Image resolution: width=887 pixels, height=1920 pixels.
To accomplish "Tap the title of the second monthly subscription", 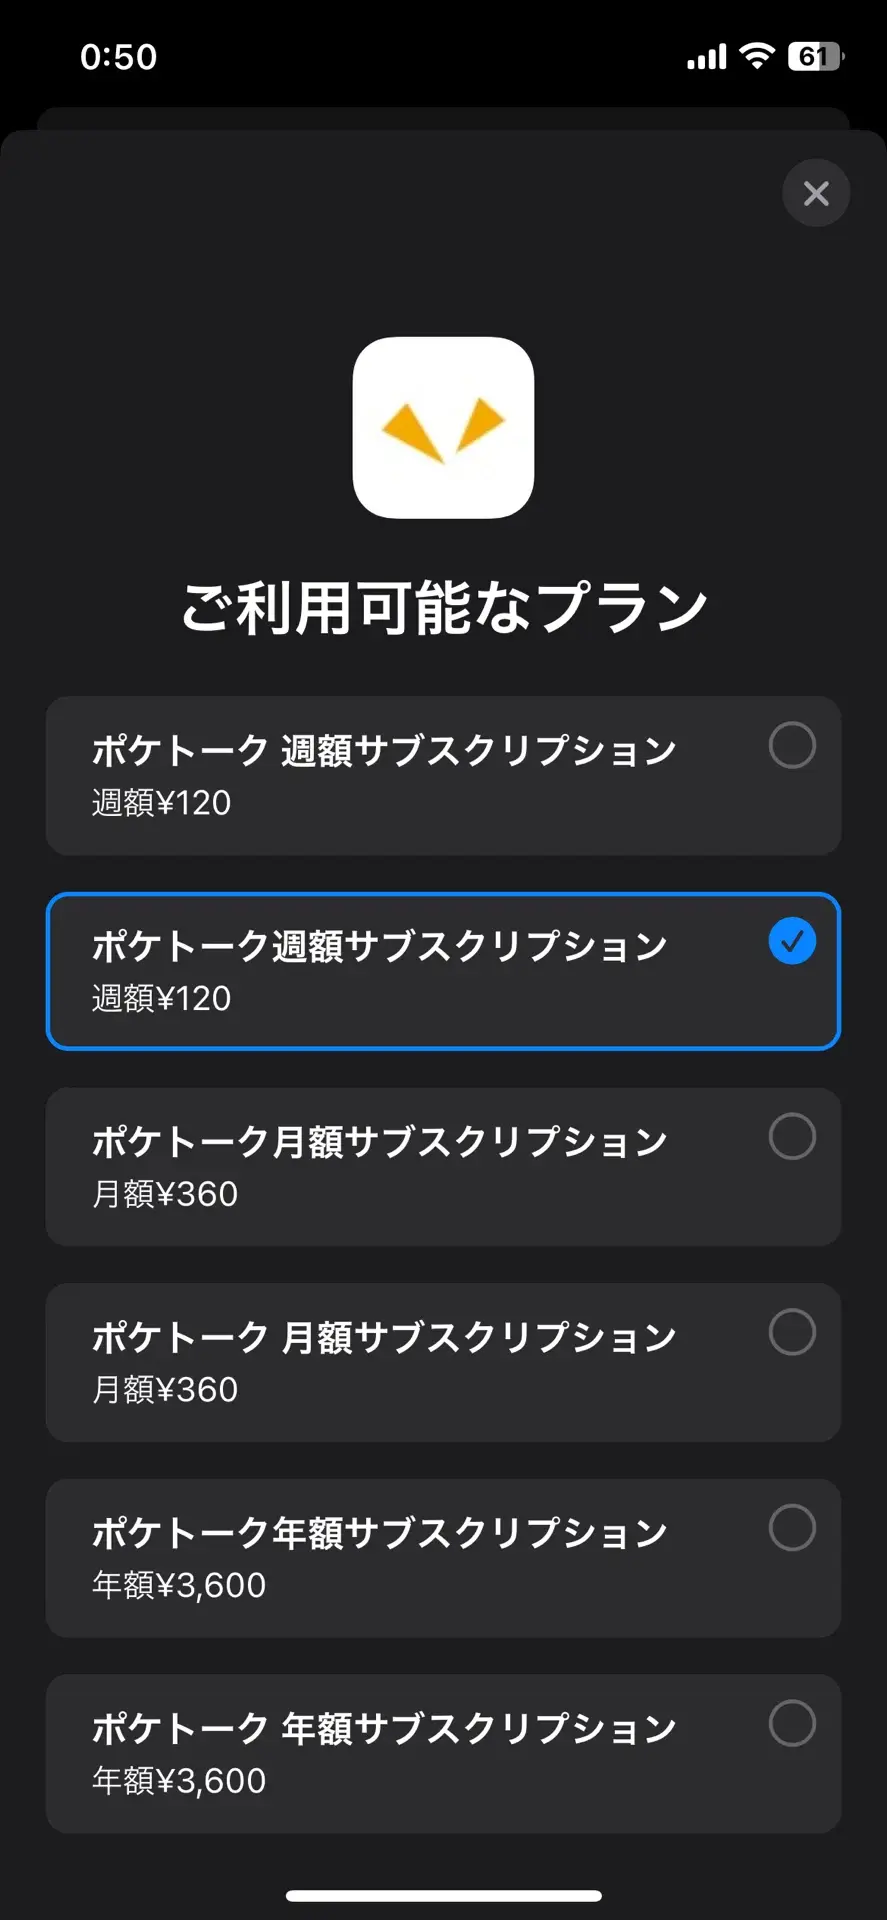I will pos(384,1338).
